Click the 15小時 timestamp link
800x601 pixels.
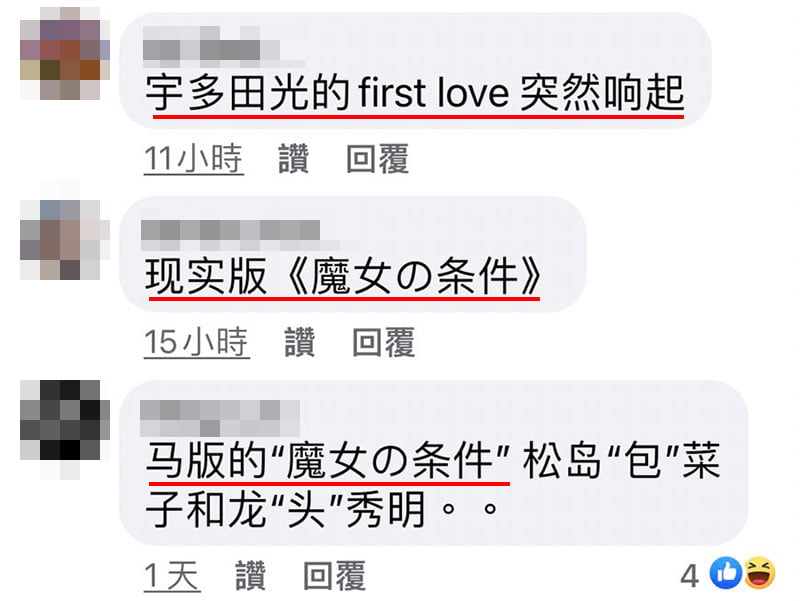click(196, 343)
